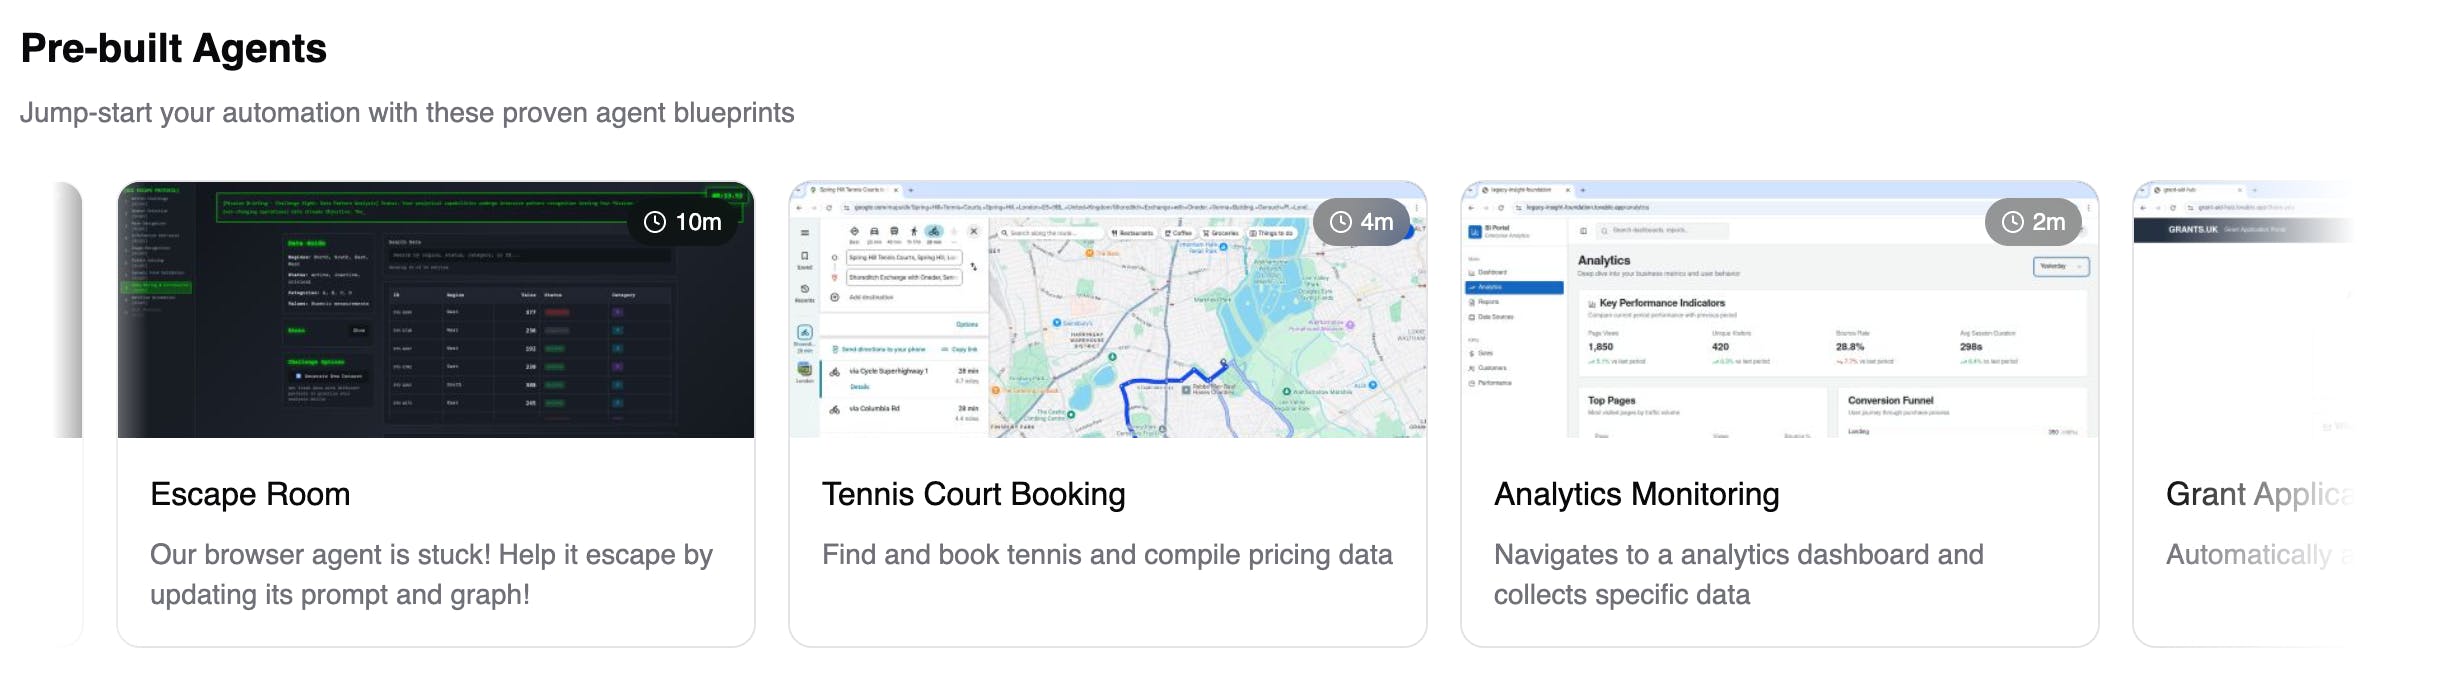Click the swap destinations arrows in the map preview
This screenshot has height=674, width=2448.
point(973,267)
